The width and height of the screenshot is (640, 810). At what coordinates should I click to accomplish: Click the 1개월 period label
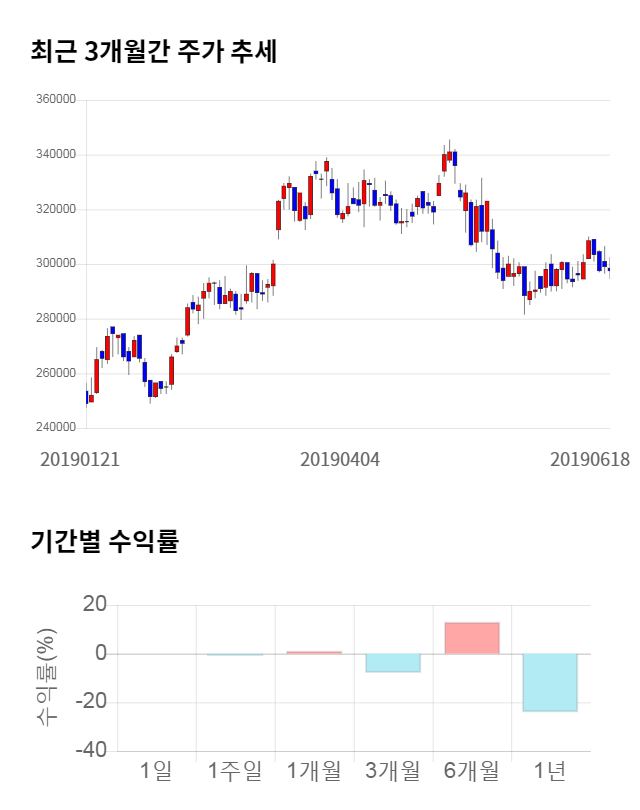point(314,771)
